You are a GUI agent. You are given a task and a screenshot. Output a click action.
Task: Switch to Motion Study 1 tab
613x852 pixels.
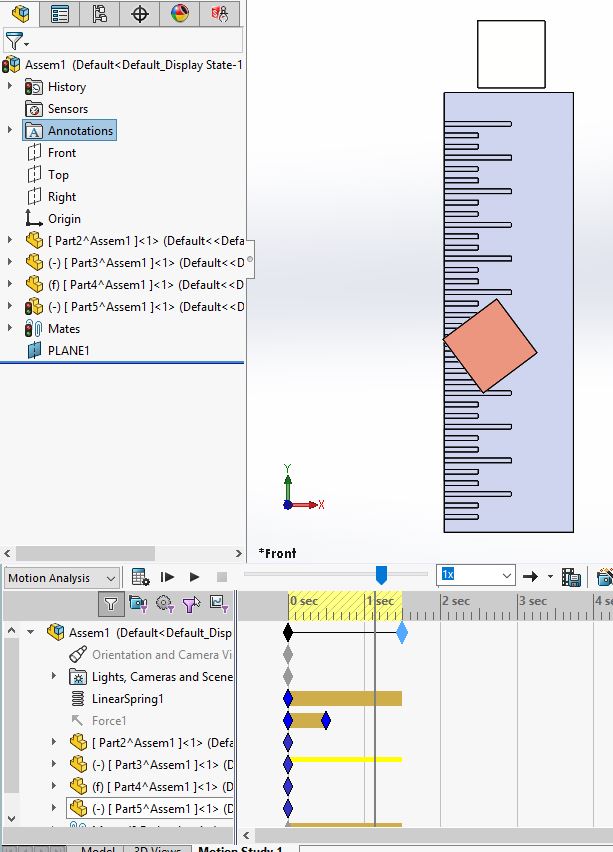(x=240, y=848)
